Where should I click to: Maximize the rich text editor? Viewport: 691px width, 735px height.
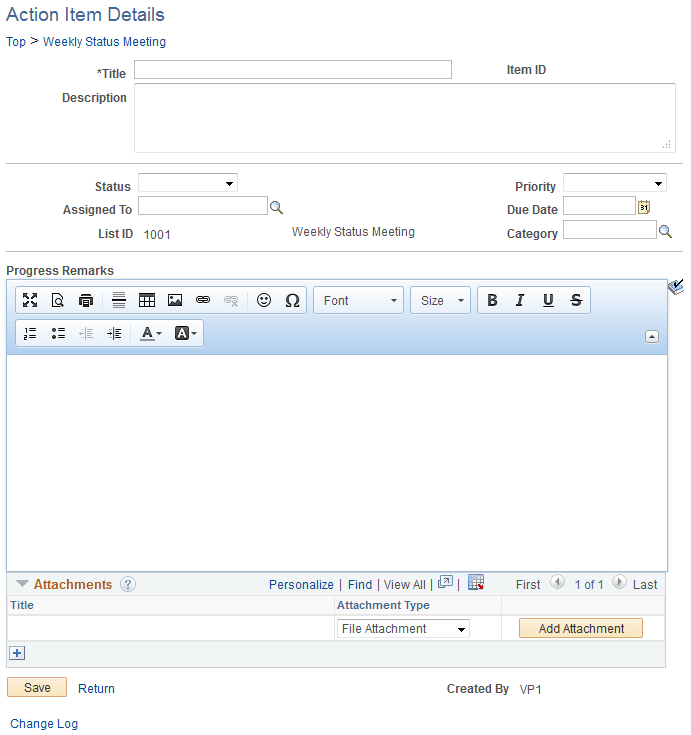[x=30, y=300]
